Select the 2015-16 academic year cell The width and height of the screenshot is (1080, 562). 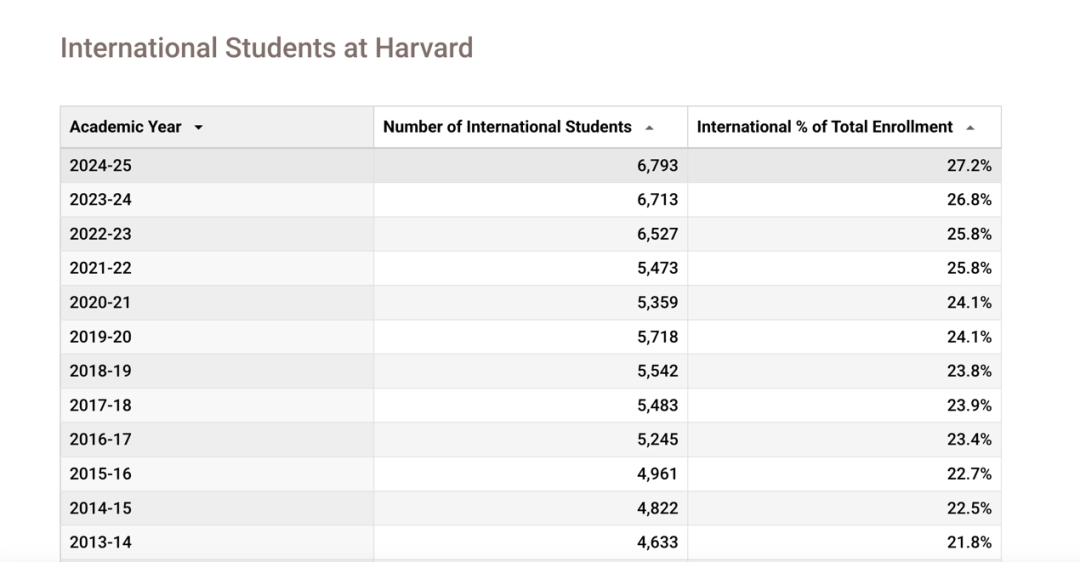[x=217, y=474]
